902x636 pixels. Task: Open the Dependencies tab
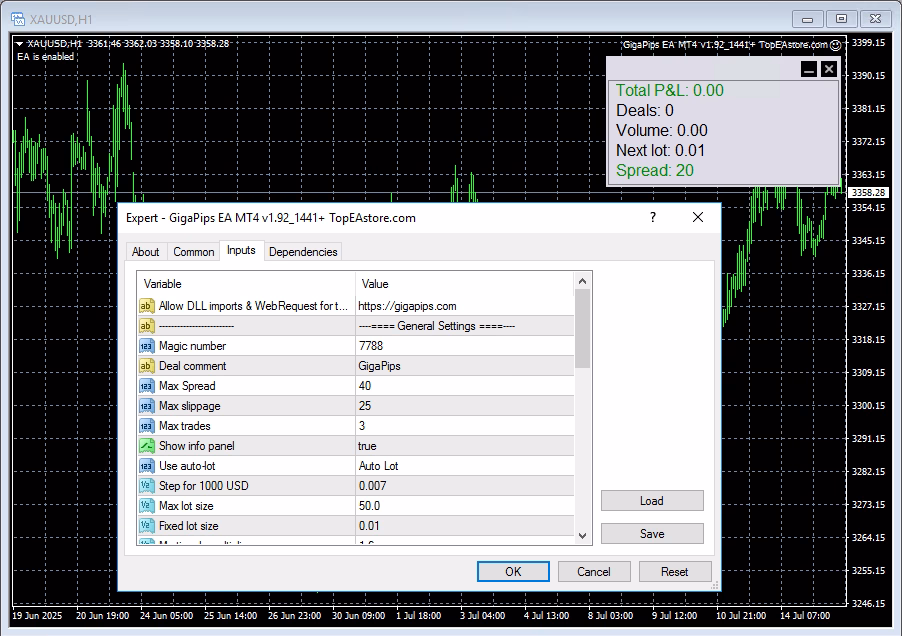click(x=303, y=252)
